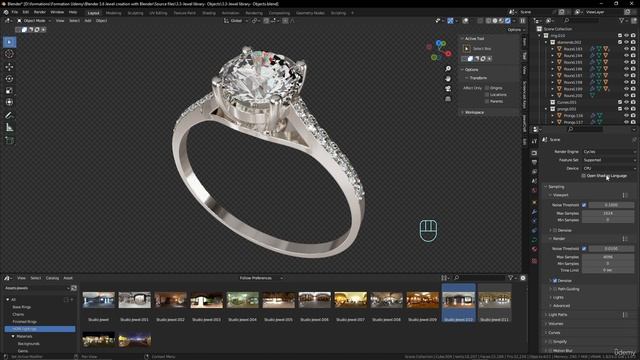Select Chains catalog
This screenshot has height=360, width=640.
18,314
